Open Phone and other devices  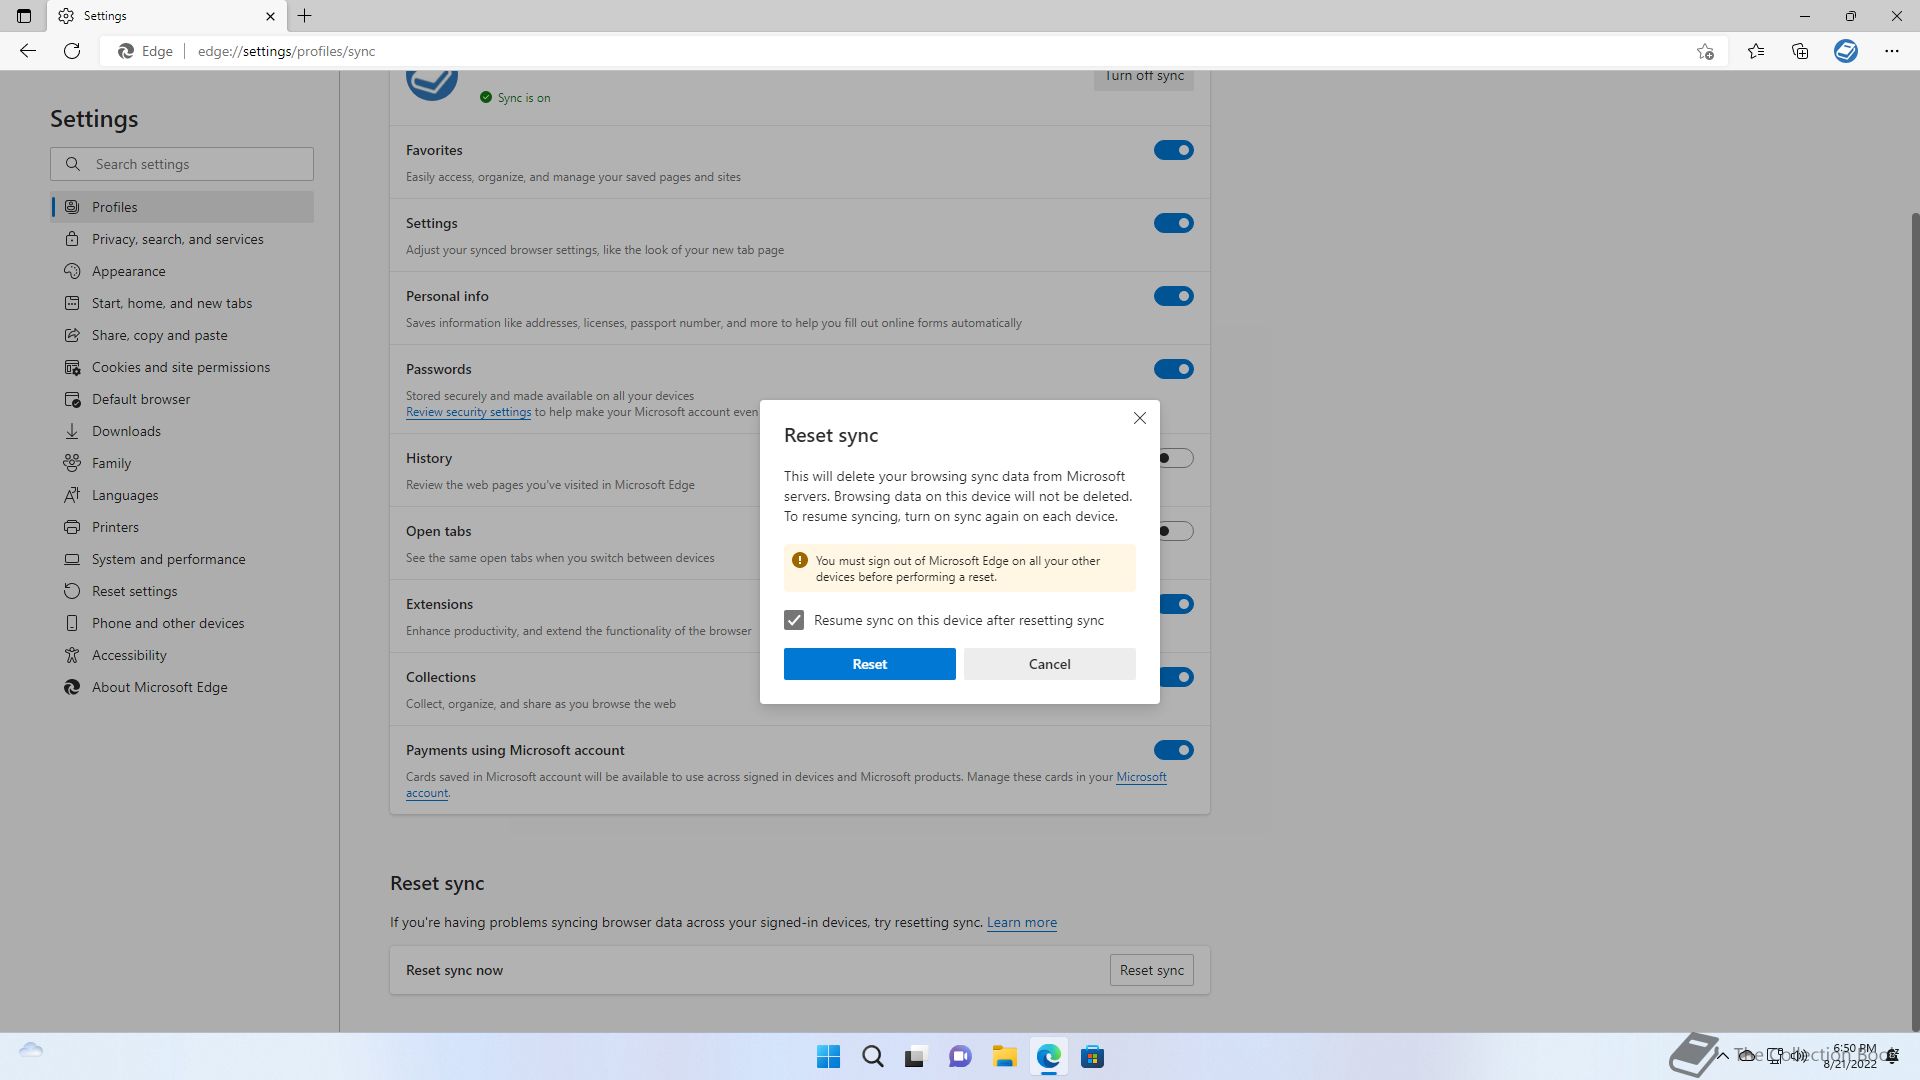(x=182, y=623)
